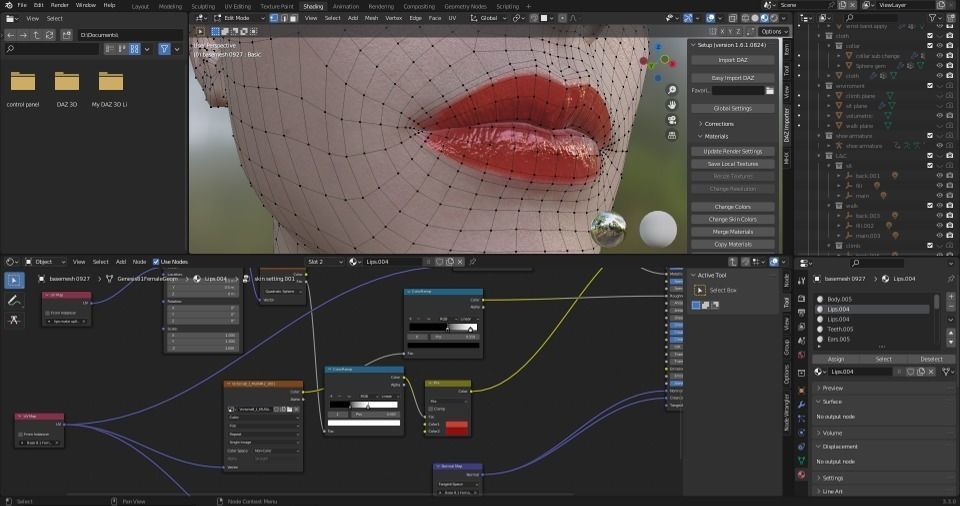Viewport: 960px width, 506px height.
Task: Open the Render menu
Action: click(60, 5)
